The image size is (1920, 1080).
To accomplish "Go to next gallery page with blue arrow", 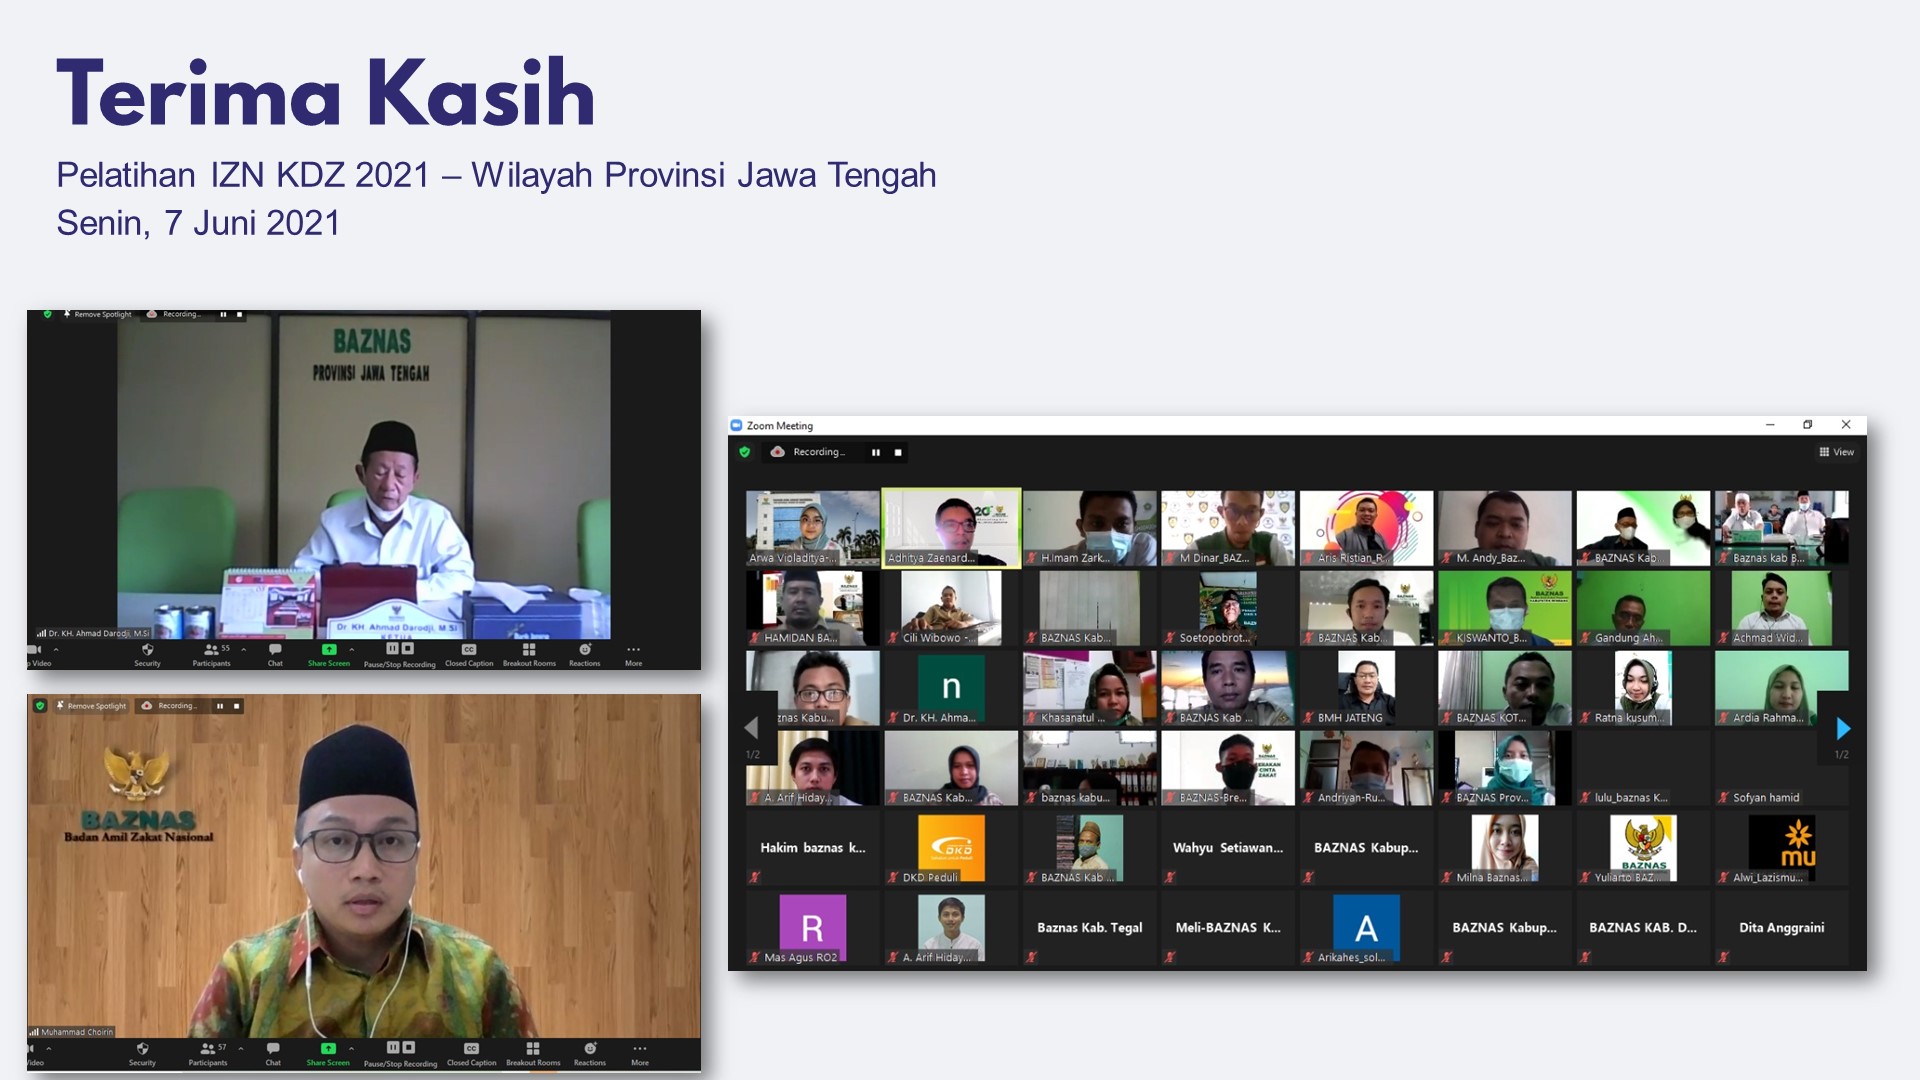I will click(x=1843, y=729).
